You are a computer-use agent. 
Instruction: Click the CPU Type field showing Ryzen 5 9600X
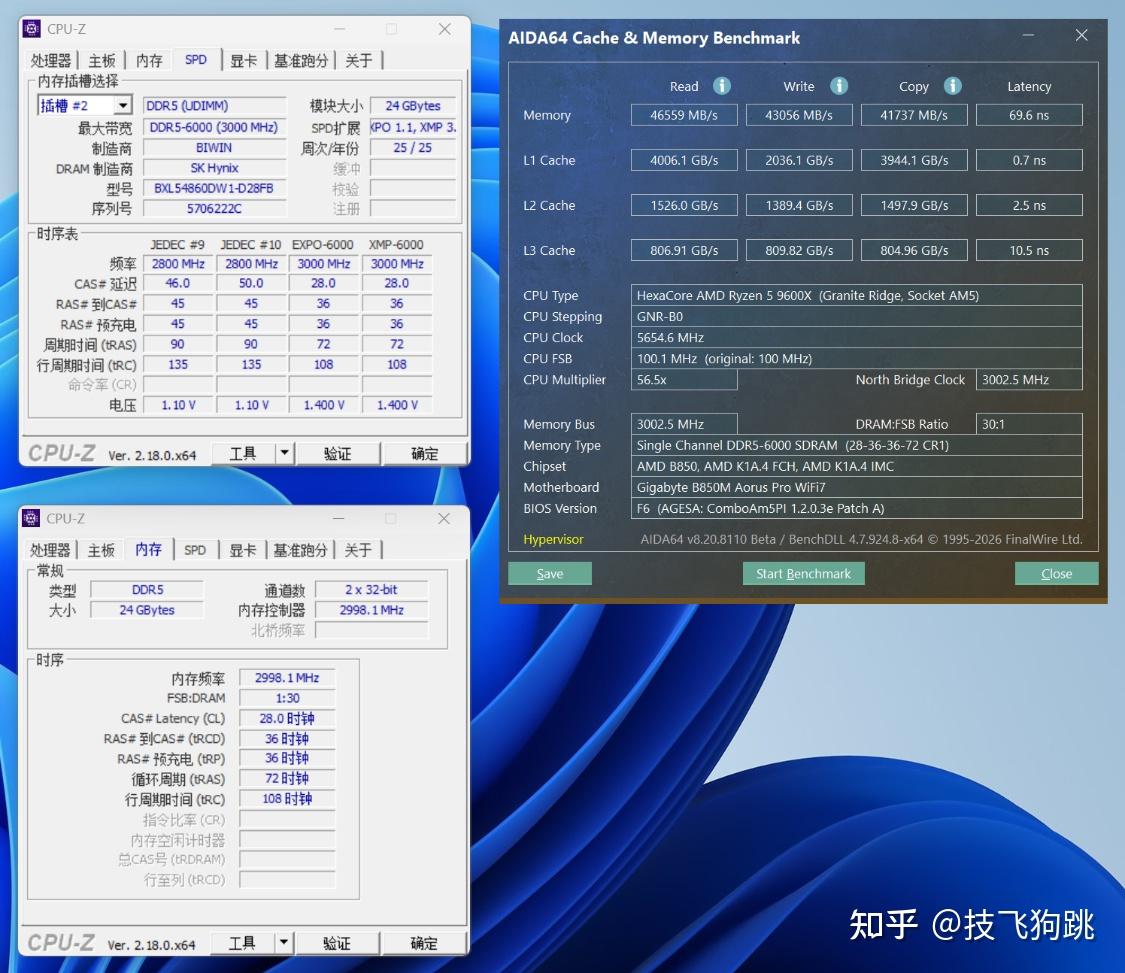(x=857, y=295)
